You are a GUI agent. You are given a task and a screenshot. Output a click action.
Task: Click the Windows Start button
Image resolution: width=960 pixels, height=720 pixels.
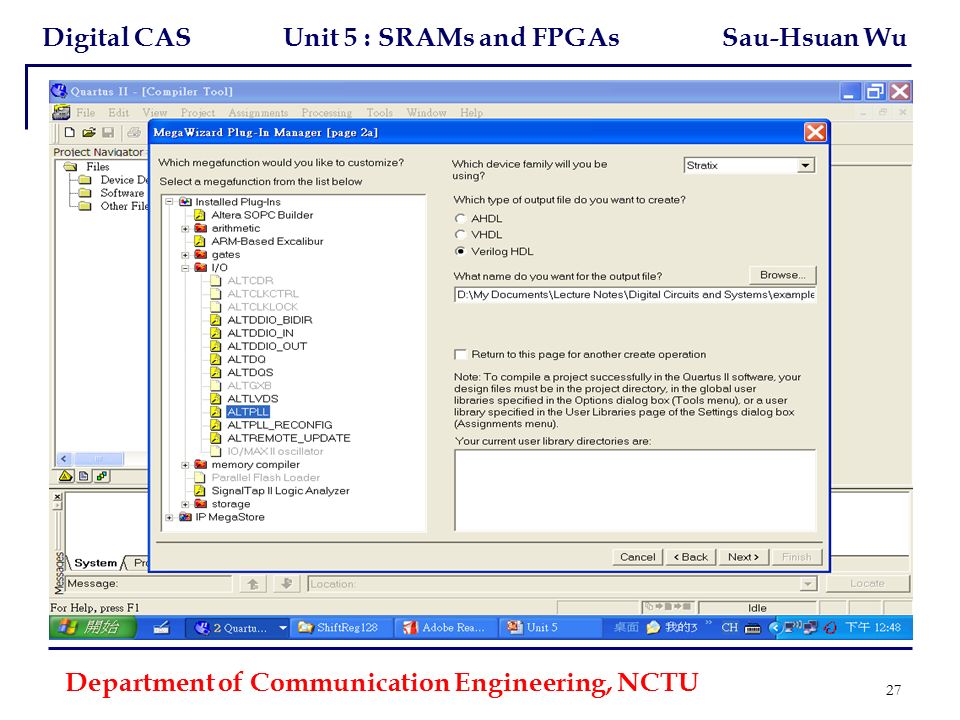click(x=93, y=627)
